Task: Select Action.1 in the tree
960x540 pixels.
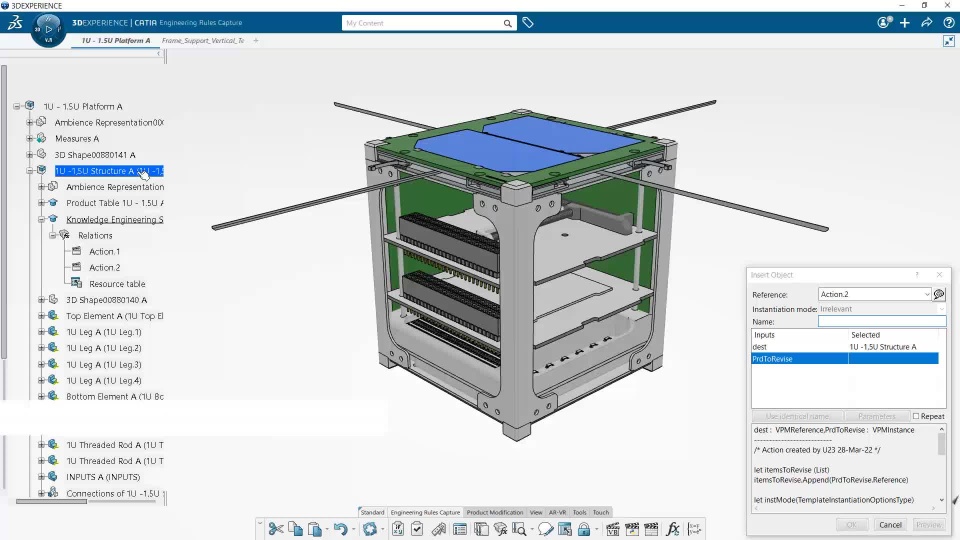Action: tap(104, 252)
